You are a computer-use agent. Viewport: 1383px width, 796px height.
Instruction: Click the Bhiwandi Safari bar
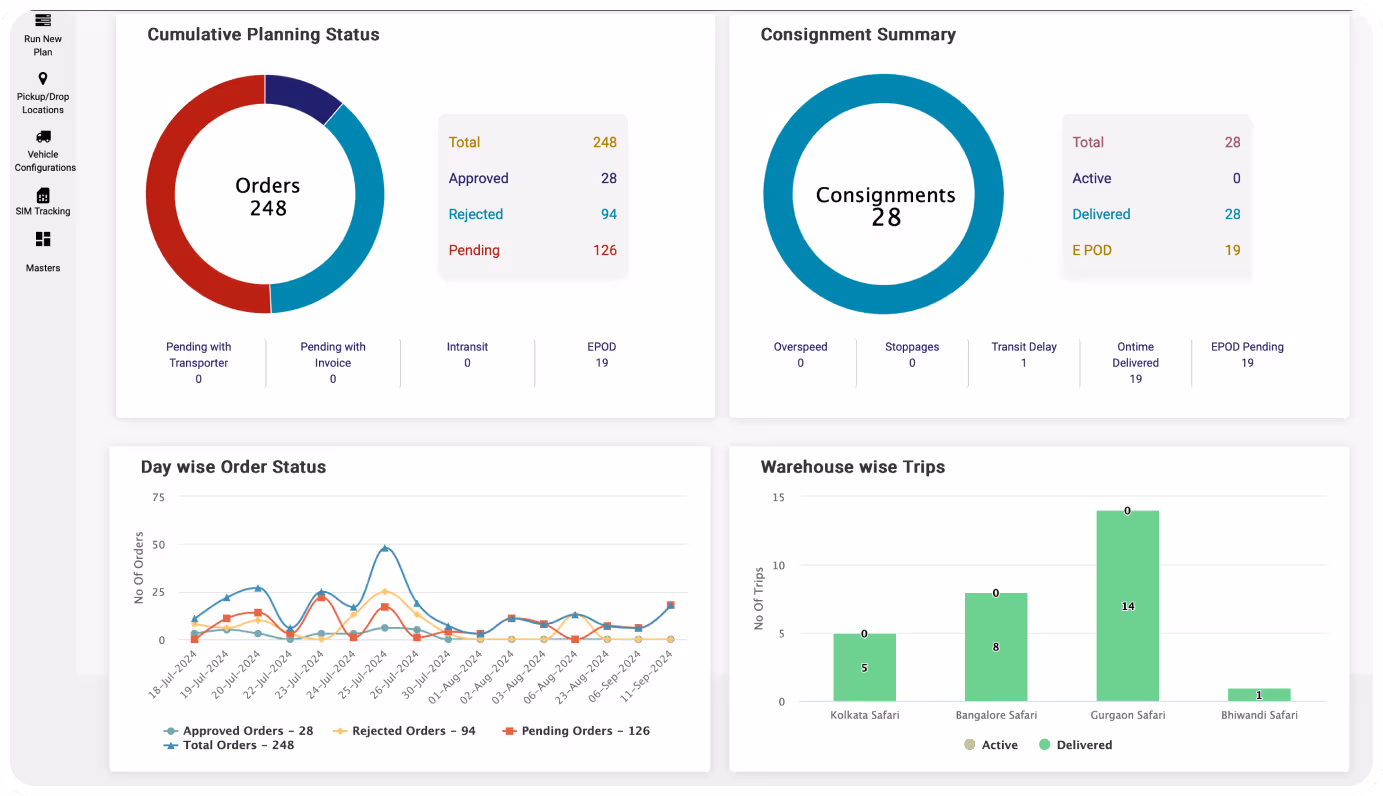pyautogui.click(x=1259, y=694)
